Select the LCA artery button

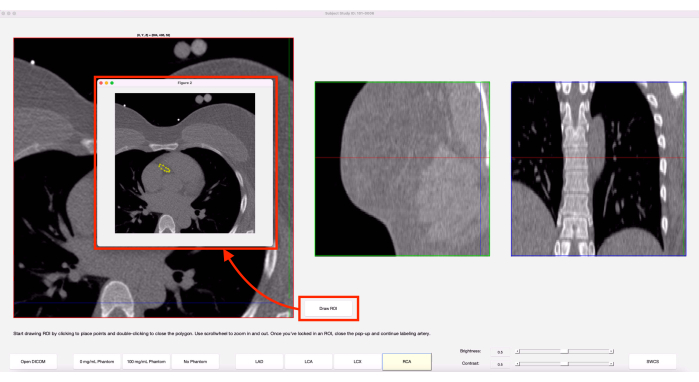coord(308,361)
